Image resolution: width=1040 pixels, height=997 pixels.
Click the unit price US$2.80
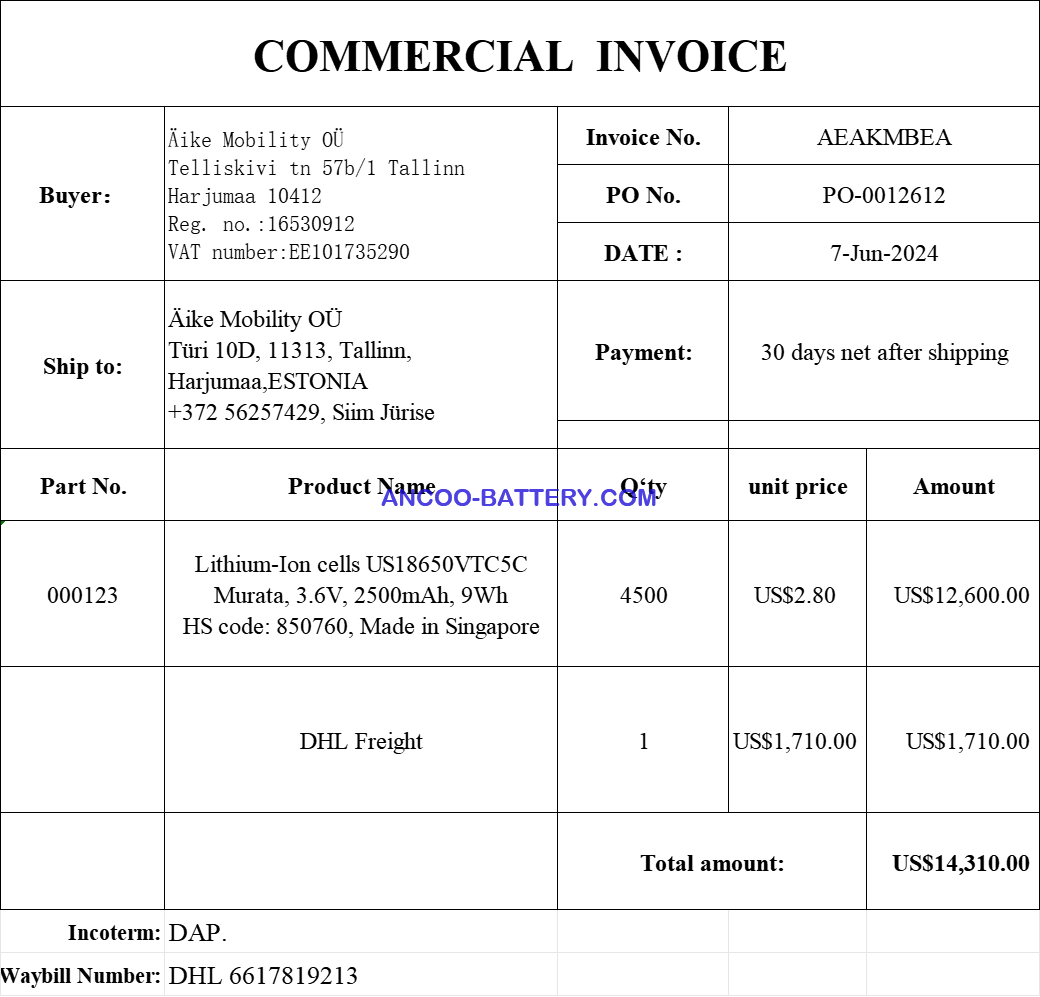pyautogui.click(x=795, y=595)
